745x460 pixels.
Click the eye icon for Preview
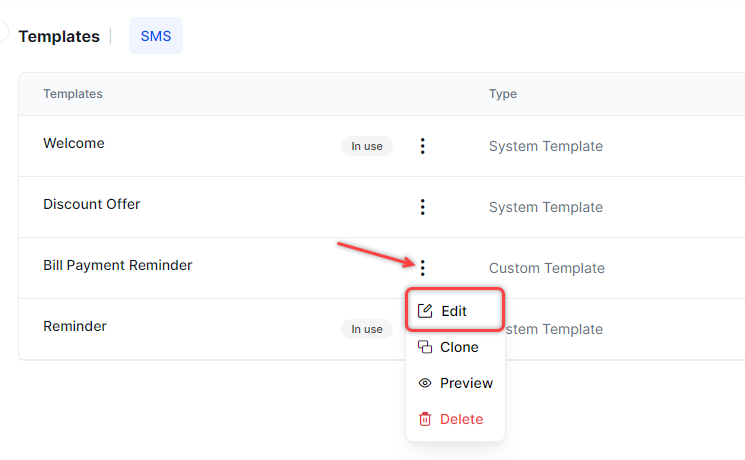point(425,383)
